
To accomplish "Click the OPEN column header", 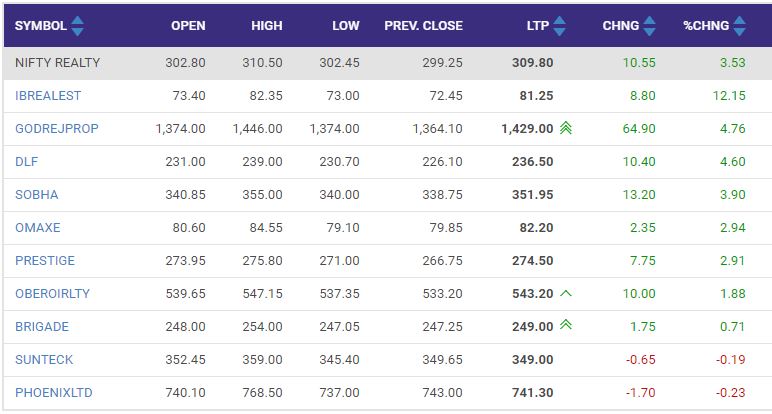I will click(188, 26).
